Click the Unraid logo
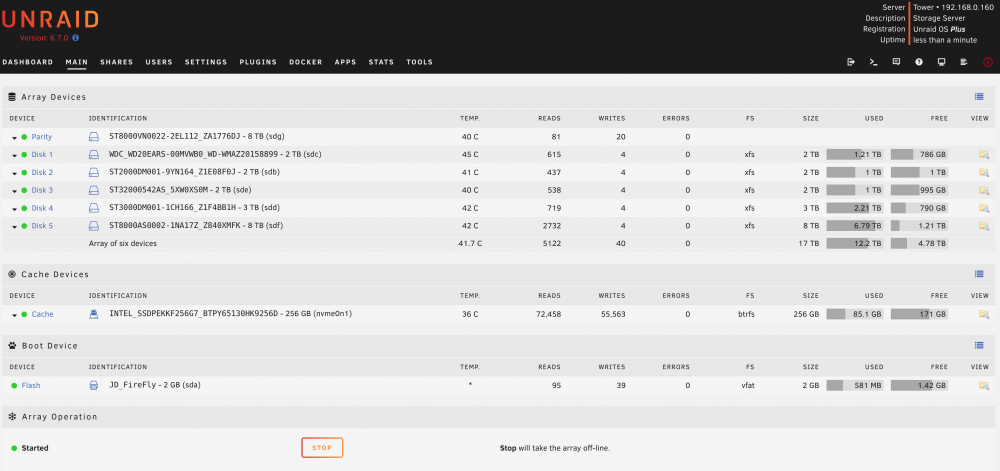This screenshot has width=1000, height=471. coord(50,19)
